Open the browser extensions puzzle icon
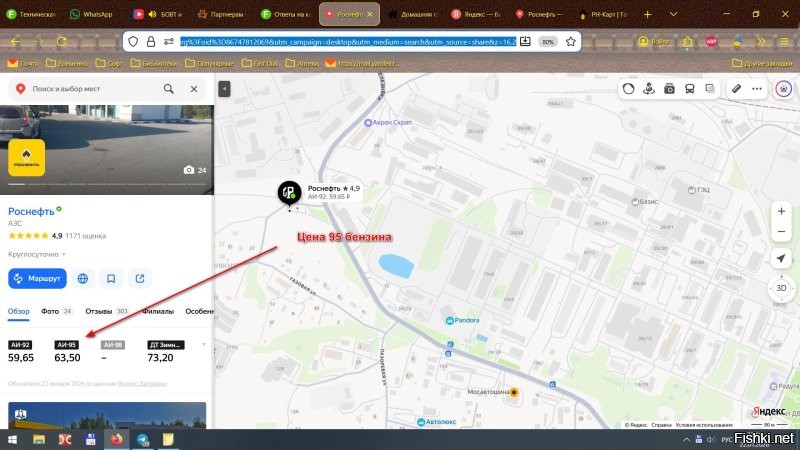 click(x=688, y=42)
